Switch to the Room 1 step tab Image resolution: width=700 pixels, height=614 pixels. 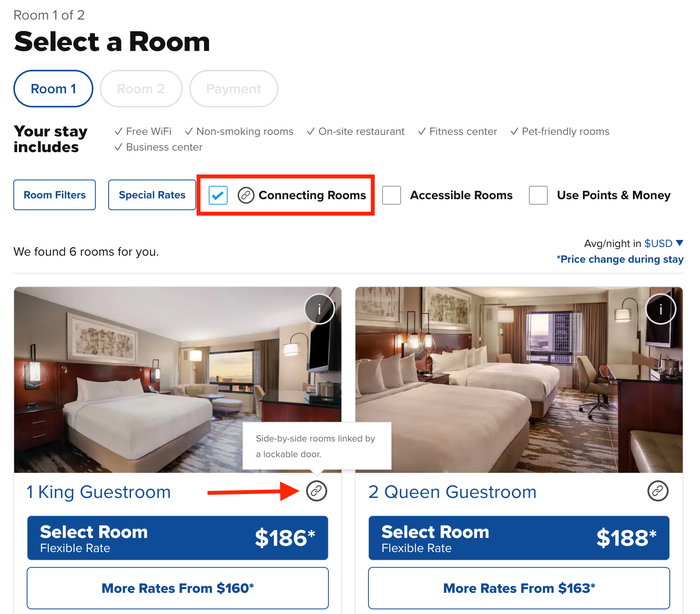(x=53, y=88)
